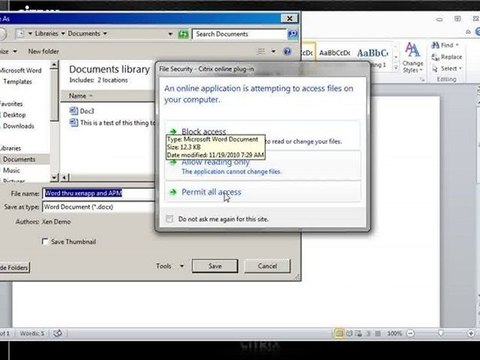Click the file list horizontal scroll left arrow

coord(65,178)
